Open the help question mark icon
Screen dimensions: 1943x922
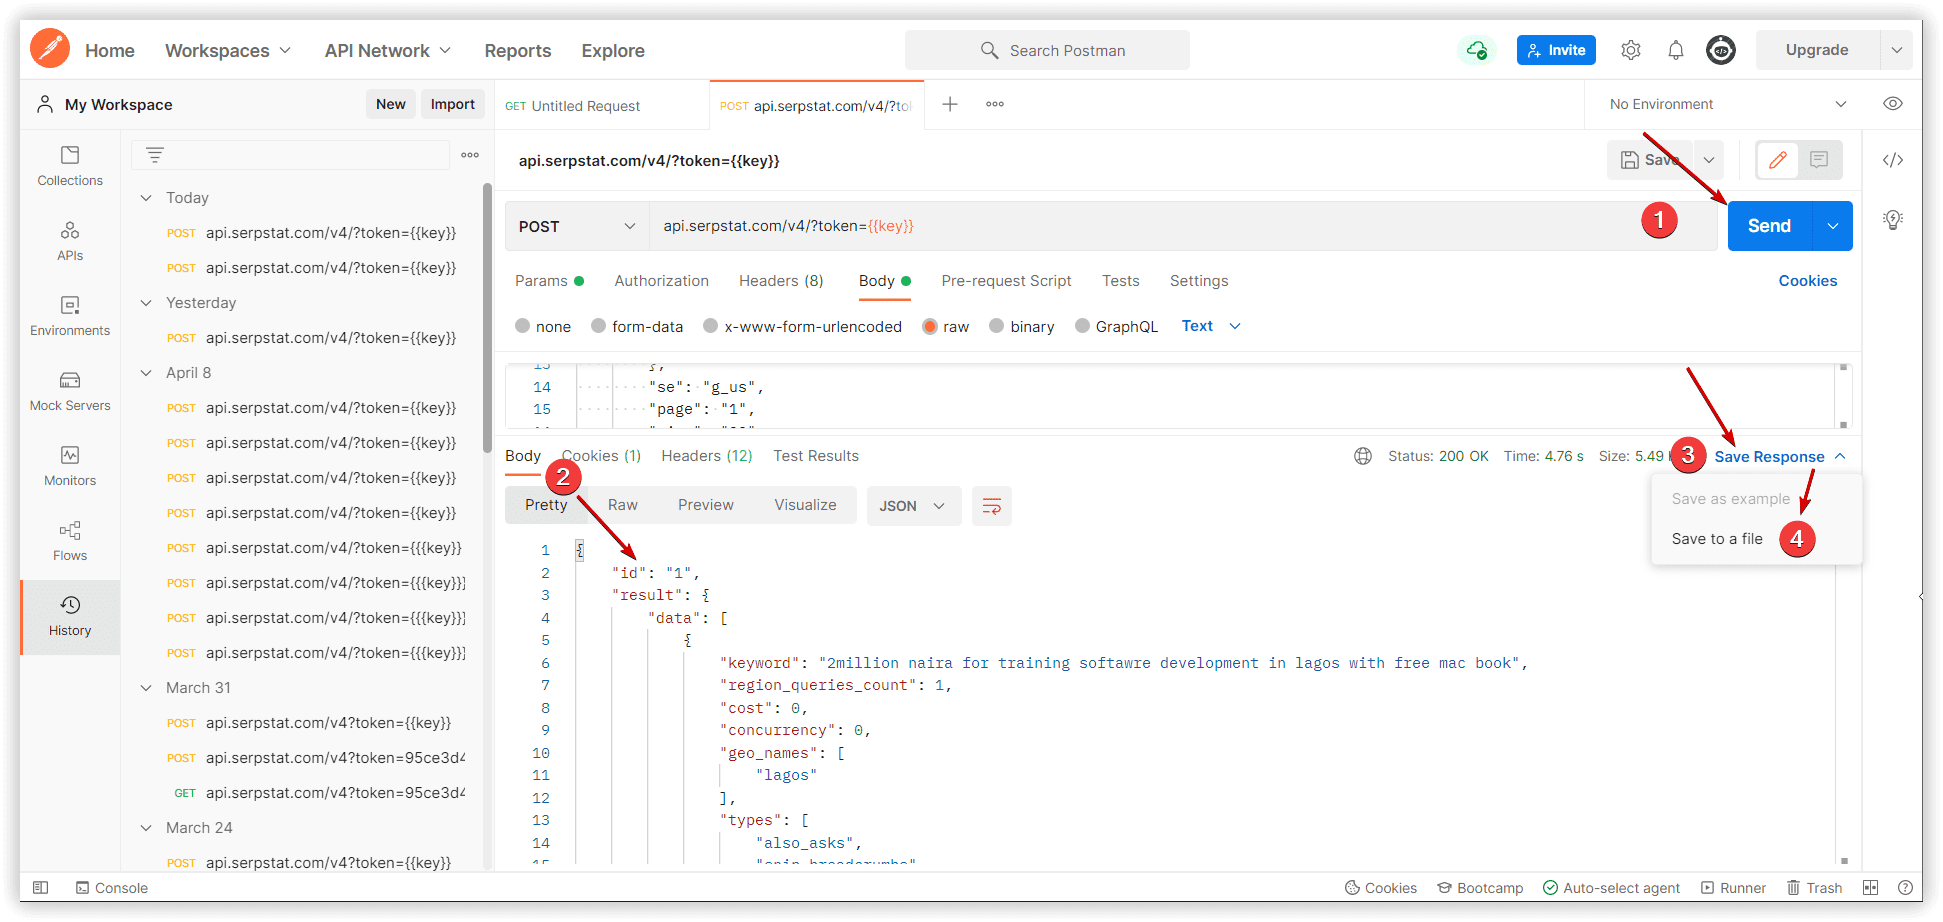(x=1905, y=887)
